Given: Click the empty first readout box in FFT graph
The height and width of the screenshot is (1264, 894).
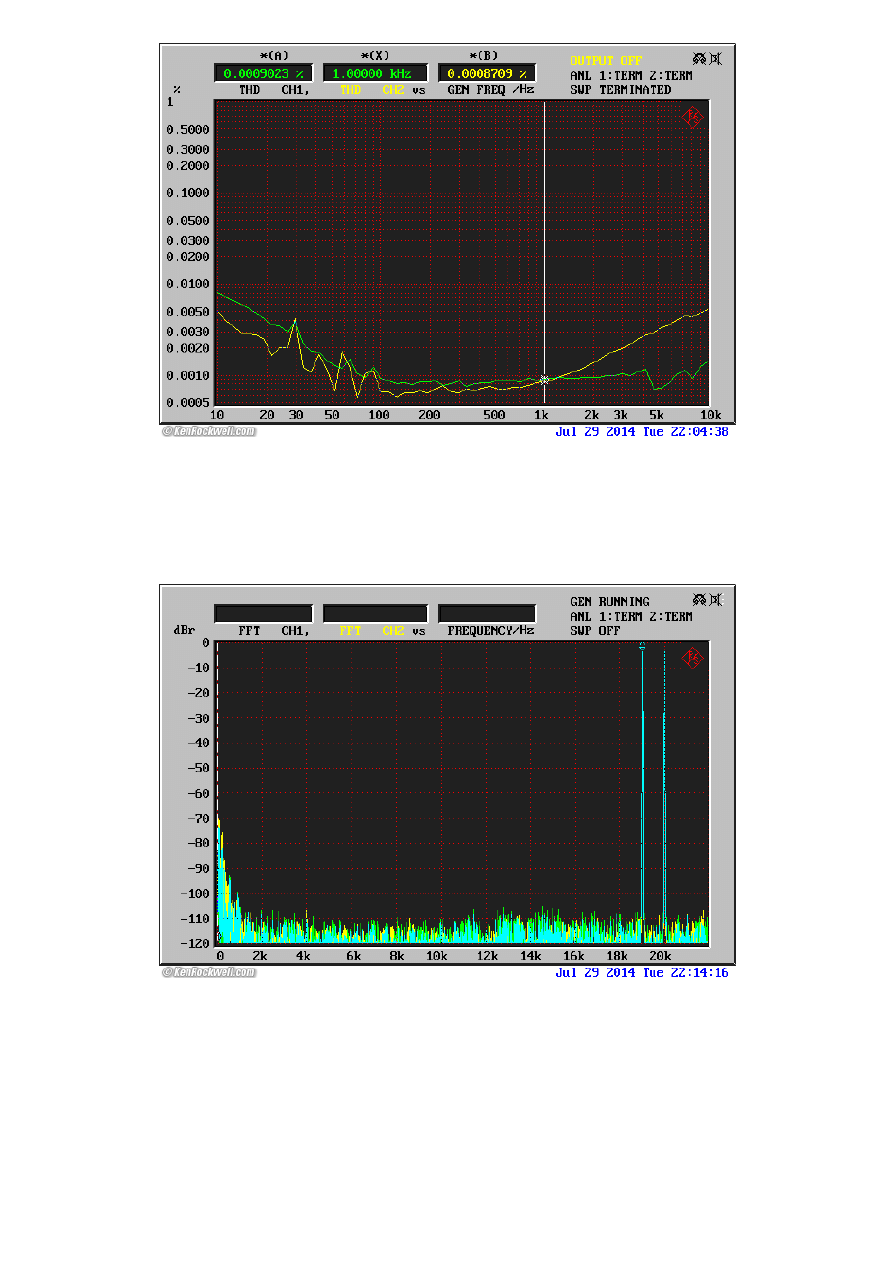Looking at the screenshot, I should tap(263, 613).
